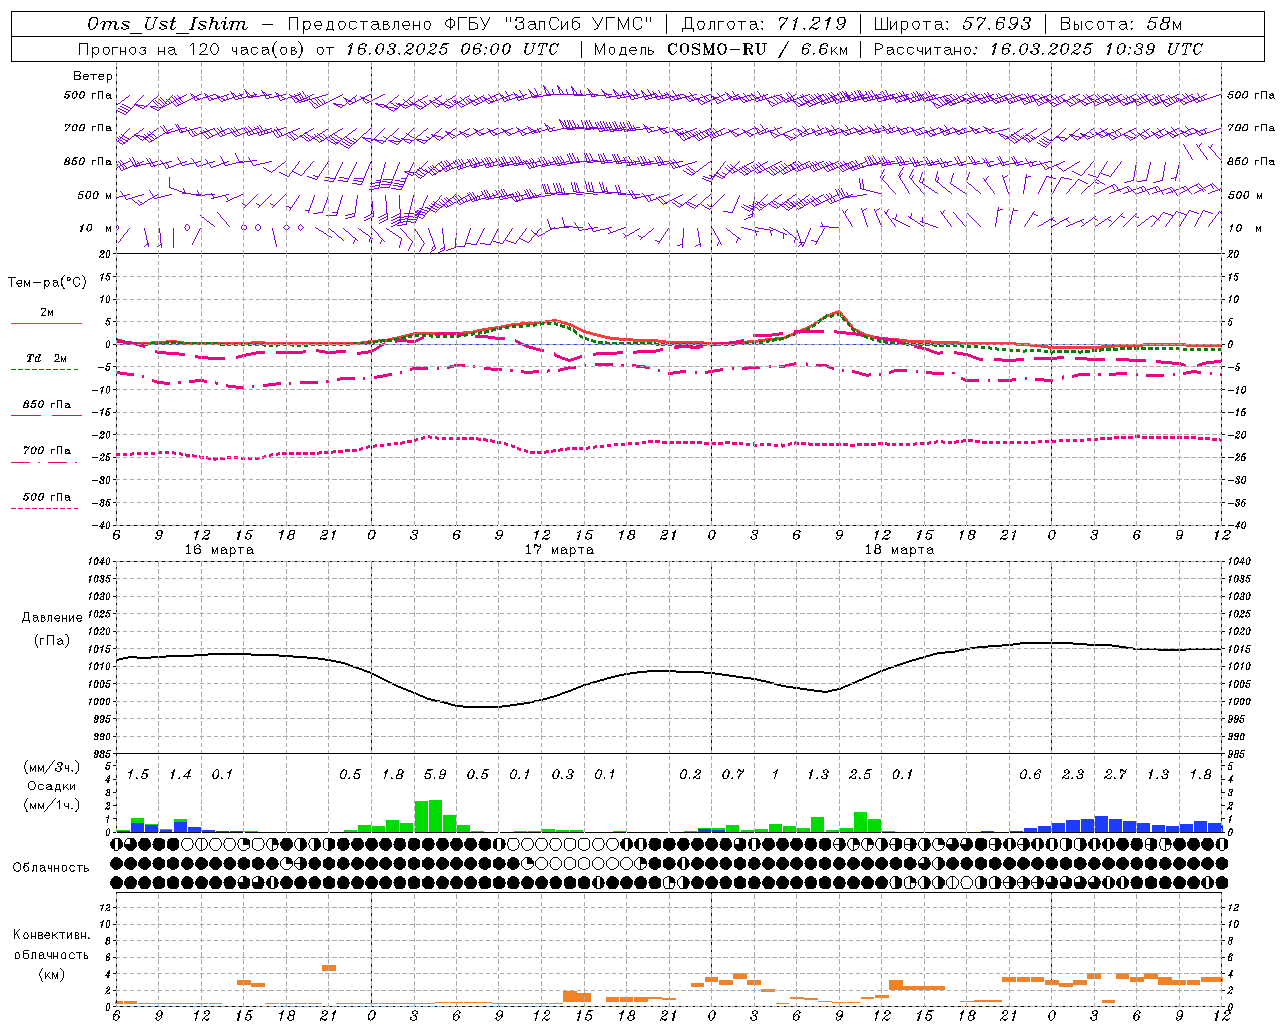The height and width of the screenshot is (1024, 1280).
Task: Click the tallest green precipitation bar
Action: coord(435,815)
